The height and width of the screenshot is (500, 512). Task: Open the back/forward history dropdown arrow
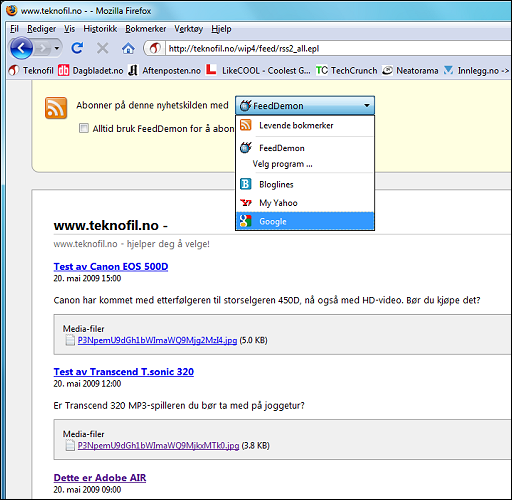[57, 49]
